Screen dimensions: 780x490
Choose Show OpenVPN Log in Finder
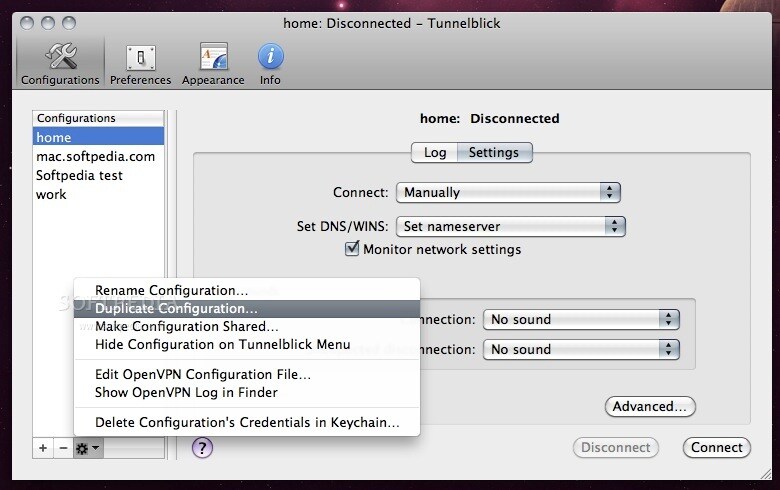[x=247, y=392]
